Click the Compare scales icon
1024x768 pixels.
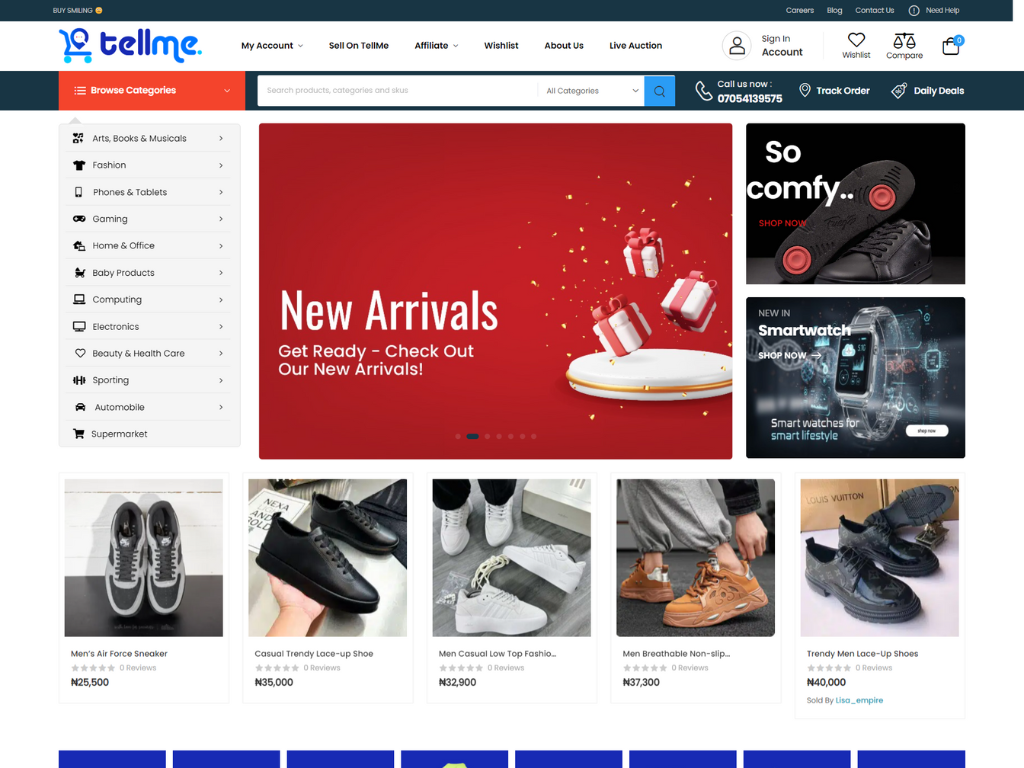[904, 40]
